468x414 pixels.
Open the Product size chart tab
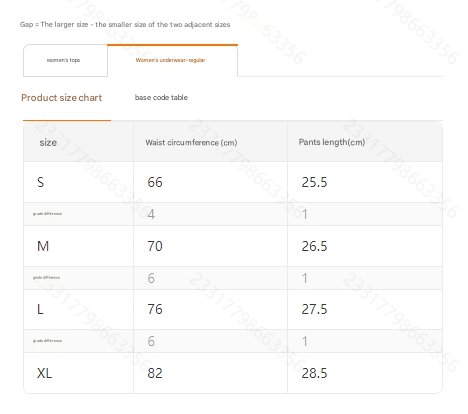coord(62,98)
